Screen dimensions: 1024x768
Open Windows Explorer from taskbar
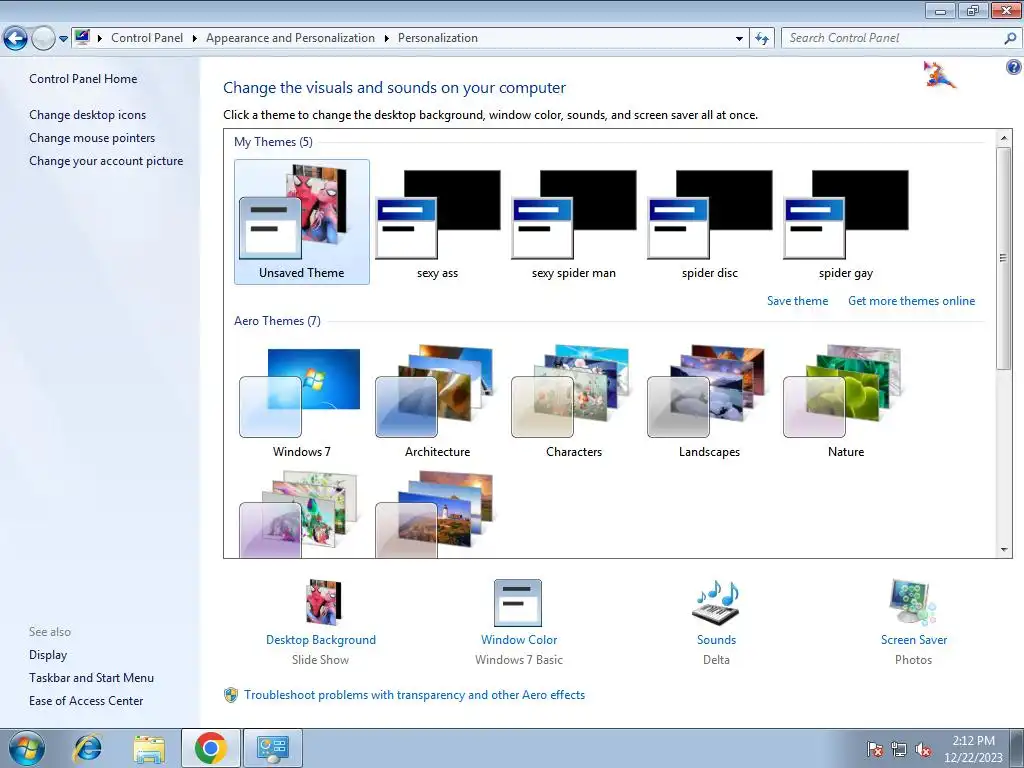click(149, 748)
